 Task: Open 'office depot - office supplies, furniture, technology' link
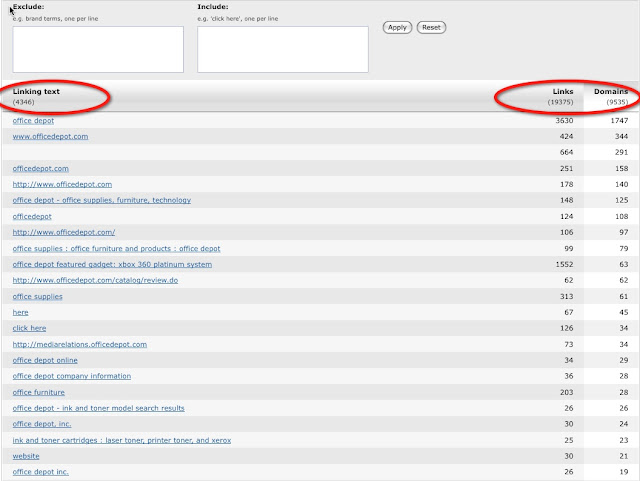[x=102, y=200]
